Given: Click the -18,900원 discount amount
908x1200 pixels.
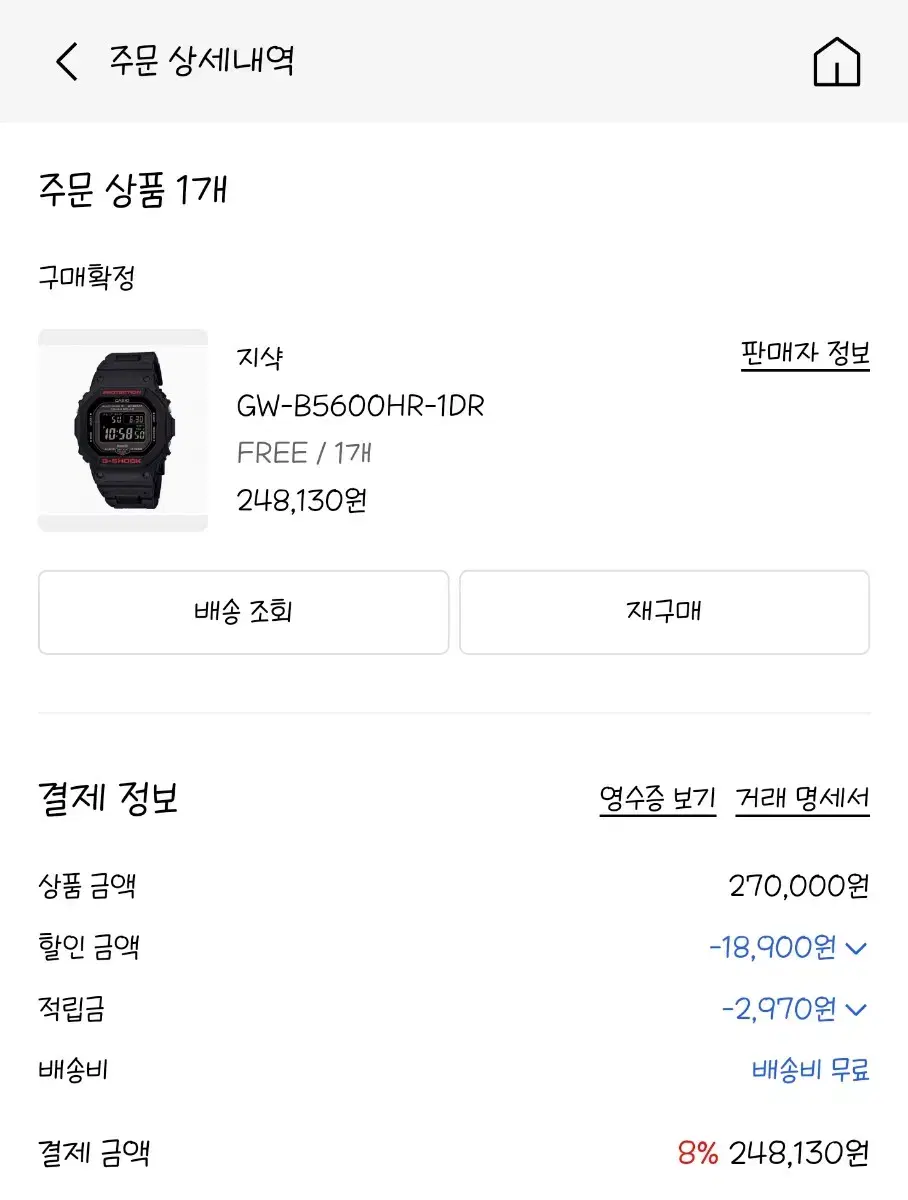Looking at the screenshot, I should (x=771, y=948).
